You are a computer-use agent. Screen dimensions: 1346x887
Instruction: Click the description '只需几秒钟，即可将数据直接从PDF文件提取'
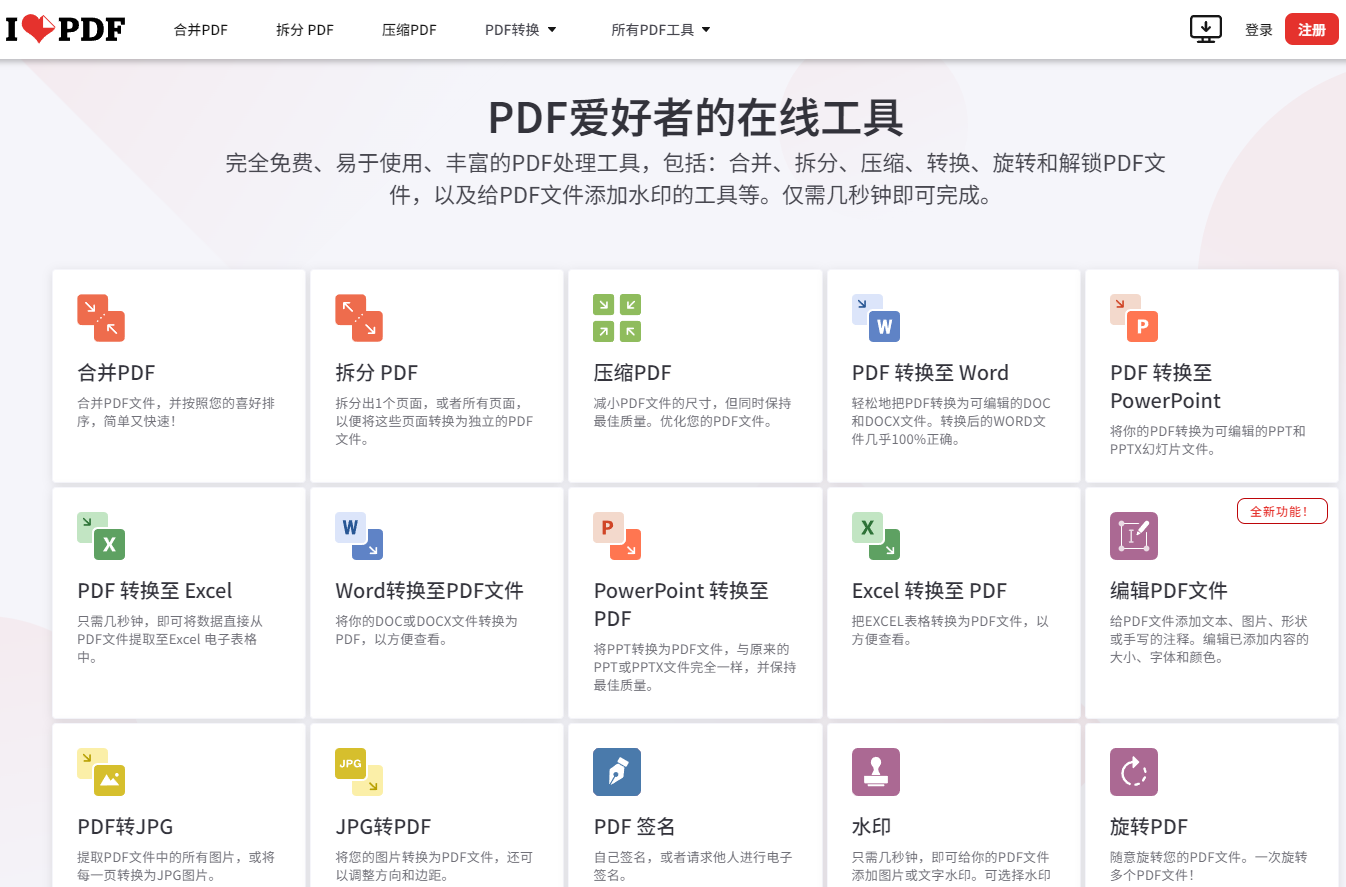tap(170, 639)
